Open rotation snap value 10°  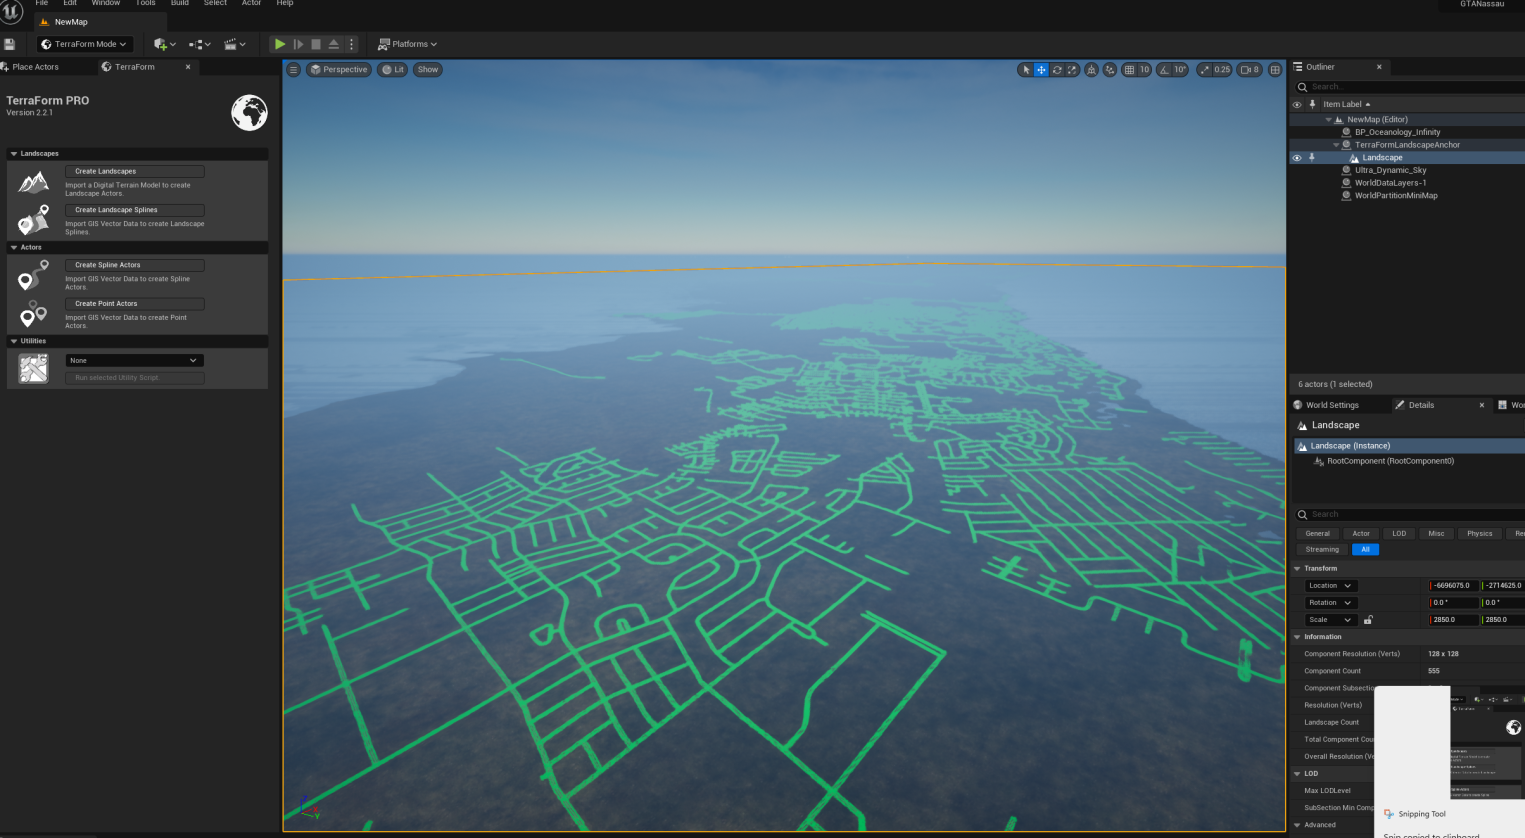(x=1180, y=70)
